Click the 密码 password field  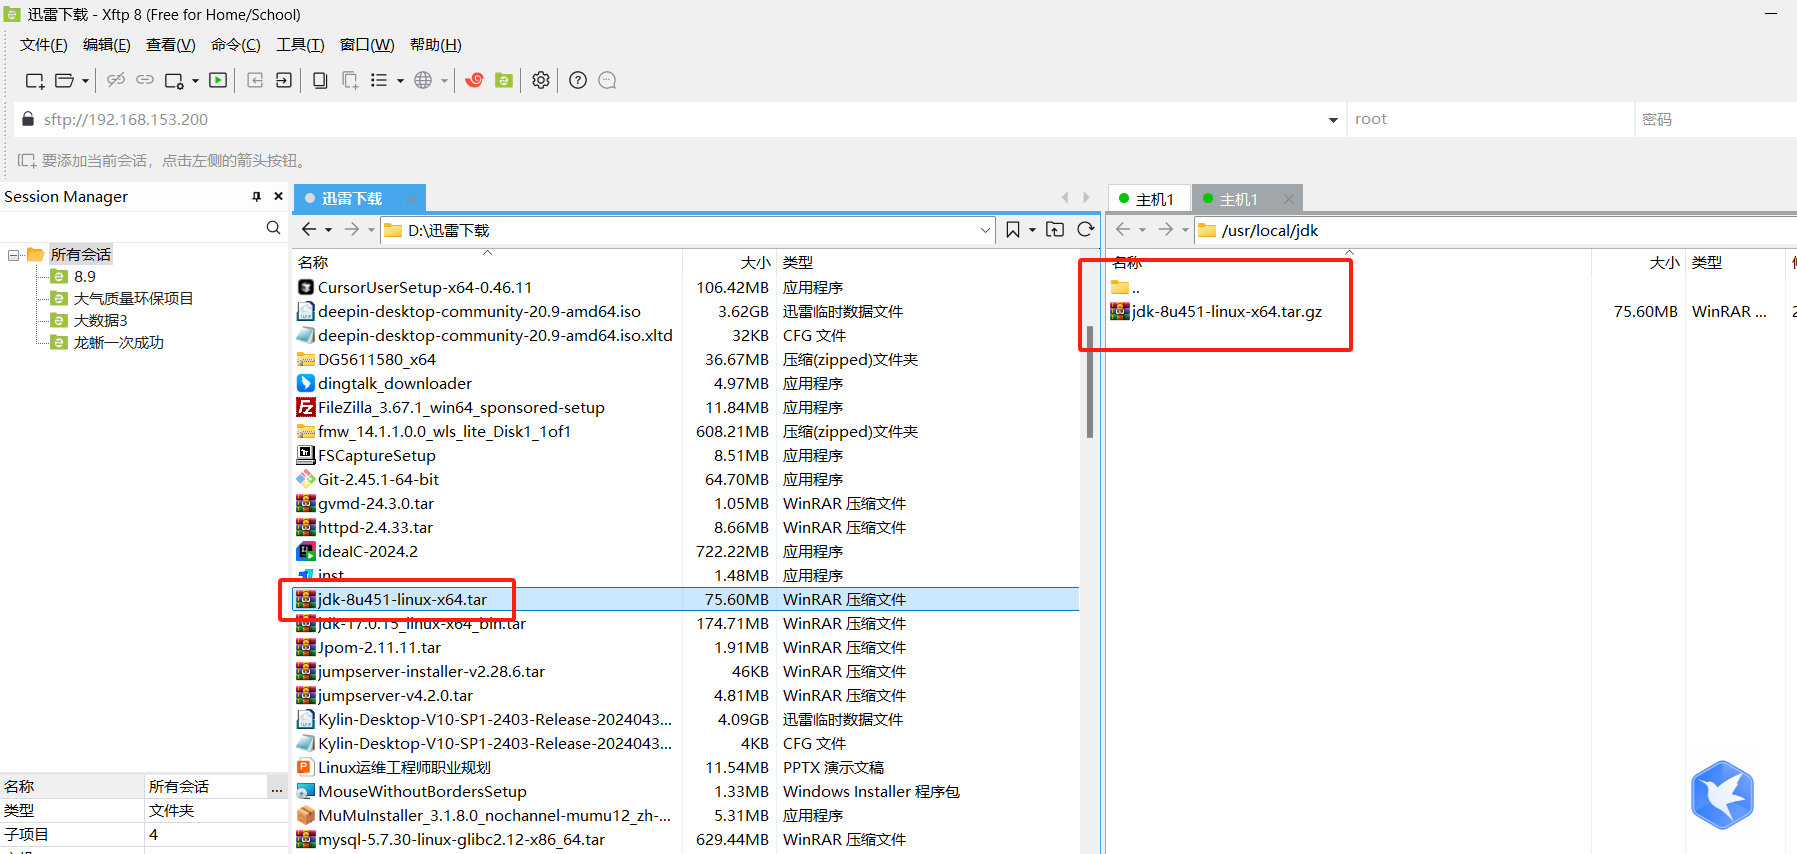pyautogui.click(x=1715, y=119)
